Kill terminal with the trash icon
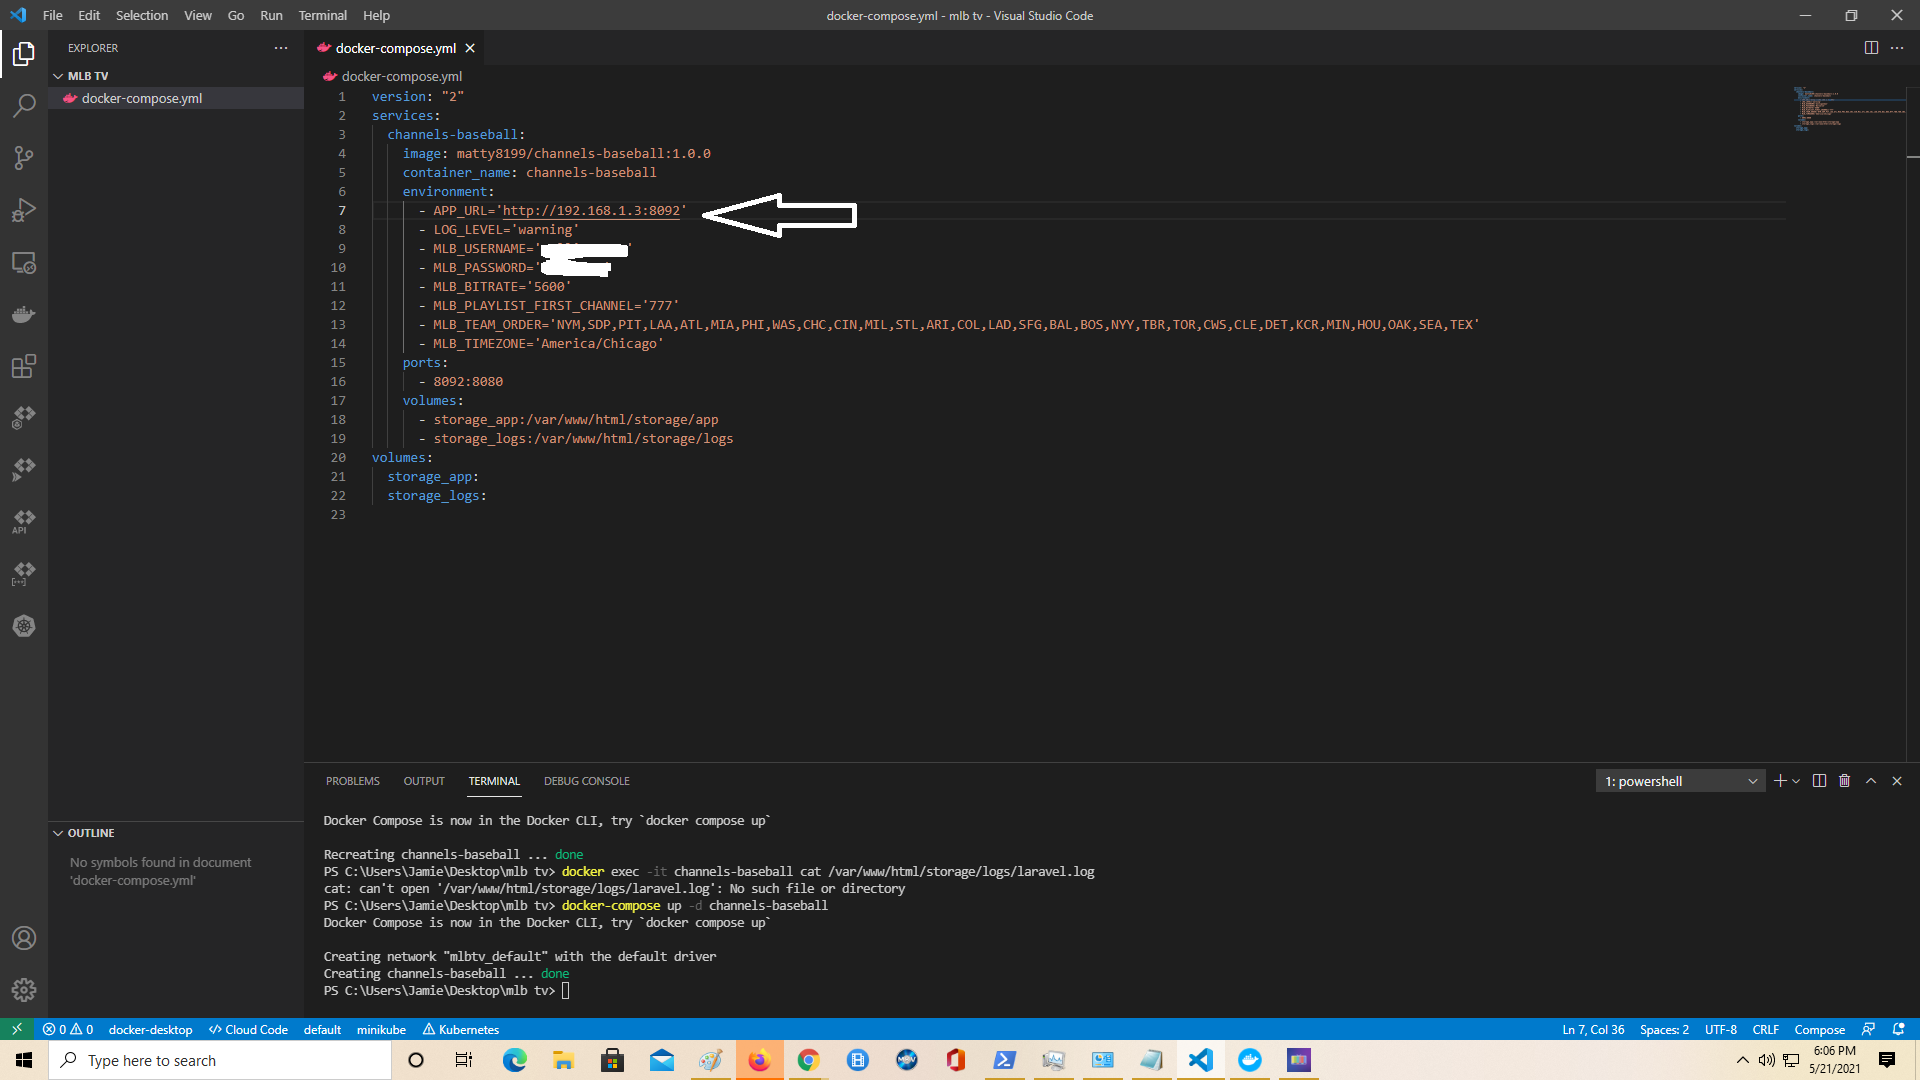 (x=1845, y=781)
